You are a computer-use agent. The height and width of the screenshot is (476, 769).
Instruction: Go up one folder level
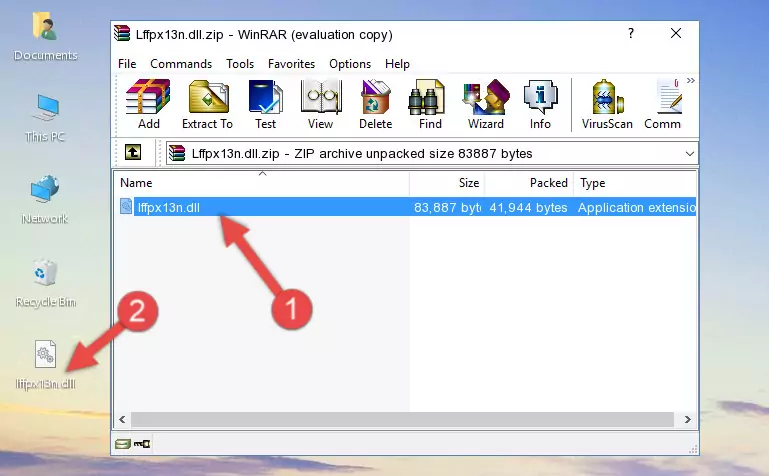click(133, 152)
